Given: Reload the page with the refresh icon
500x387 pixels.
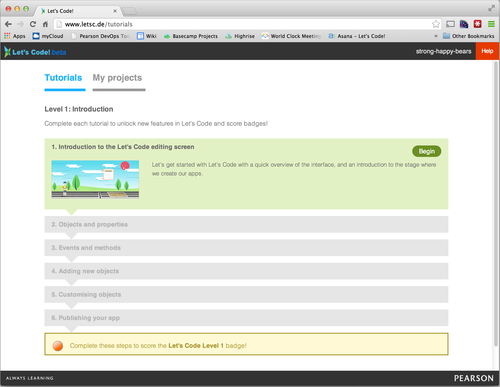Looking at the screenshot, I should pos(33,24).
